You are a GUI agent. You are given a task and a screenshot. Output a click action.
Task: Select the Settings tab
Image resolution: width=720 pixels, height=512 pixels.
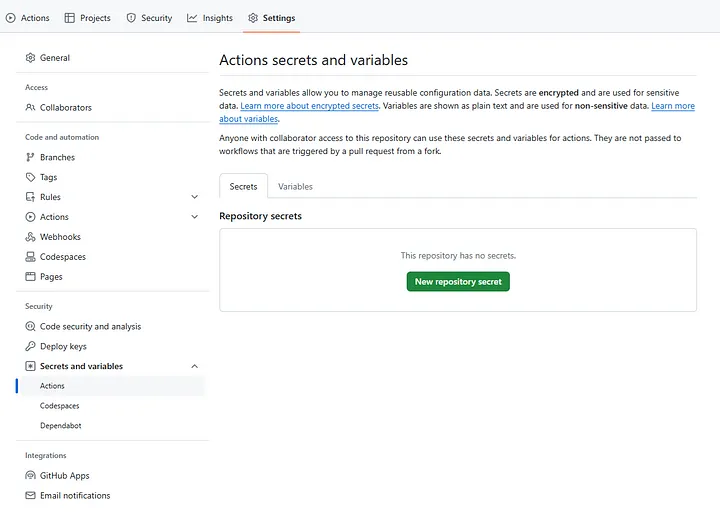(272, 18)
